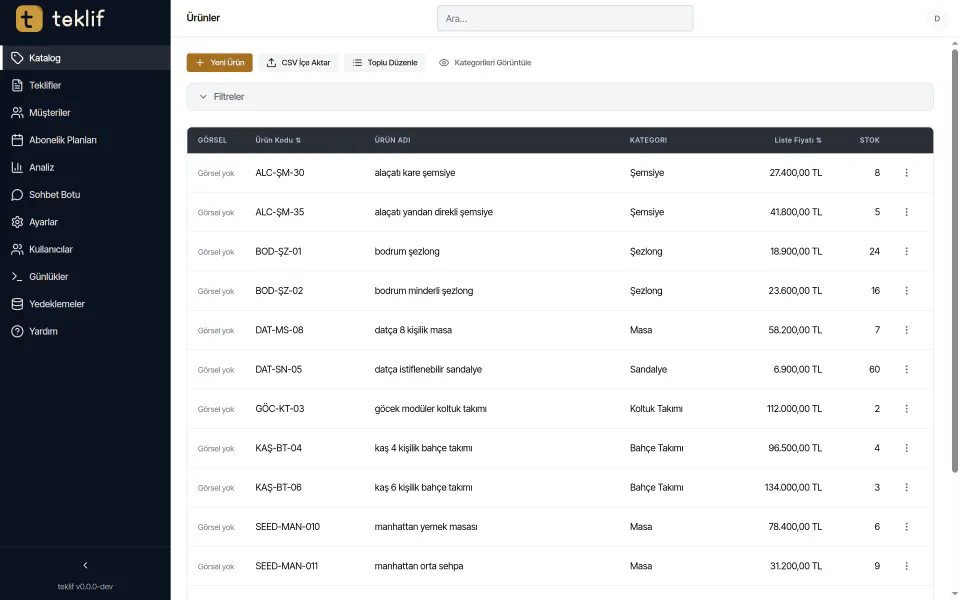Sort table by Liste Fiyatı column
The height and width of the screenshot is (600, 960).
coord(798,140)
